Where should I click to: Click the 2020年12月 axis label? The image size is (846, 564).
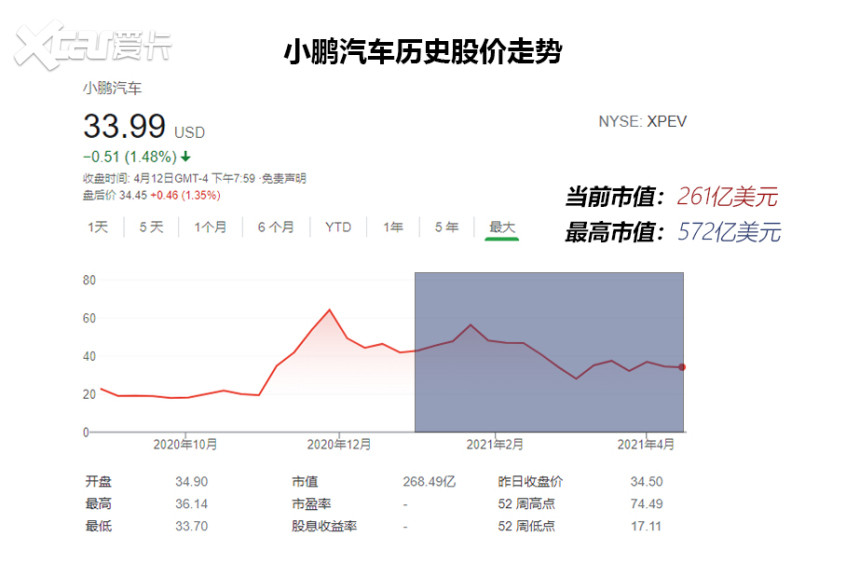coord(339,445)
